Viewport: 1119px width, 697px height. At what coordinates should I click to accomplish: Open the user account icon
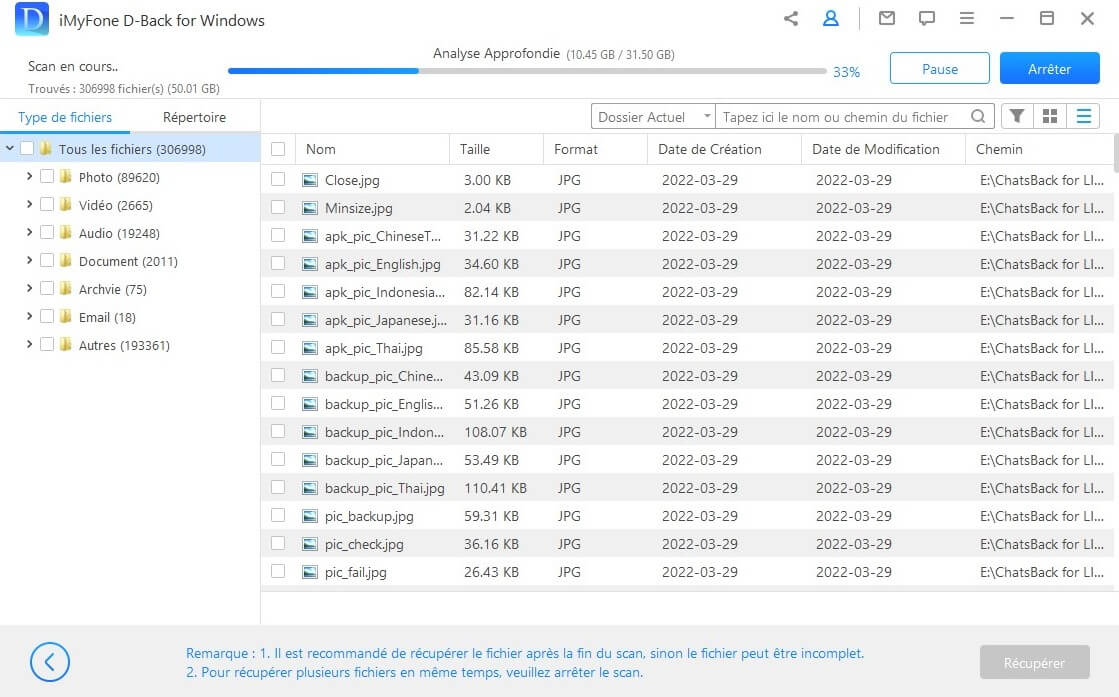(x=830, y=18)
